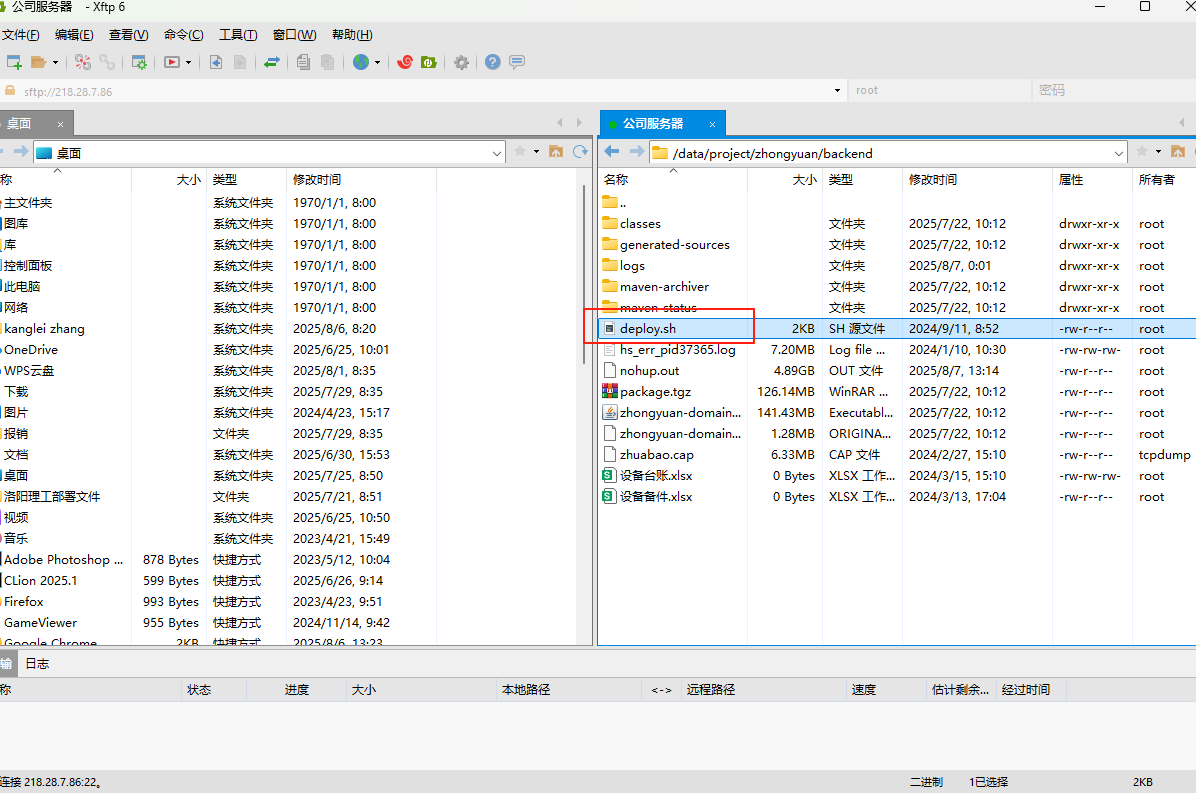Select 洛阳理工部署文件 folder in local pane
This screenshot has width=1196, height=793.
52,496
